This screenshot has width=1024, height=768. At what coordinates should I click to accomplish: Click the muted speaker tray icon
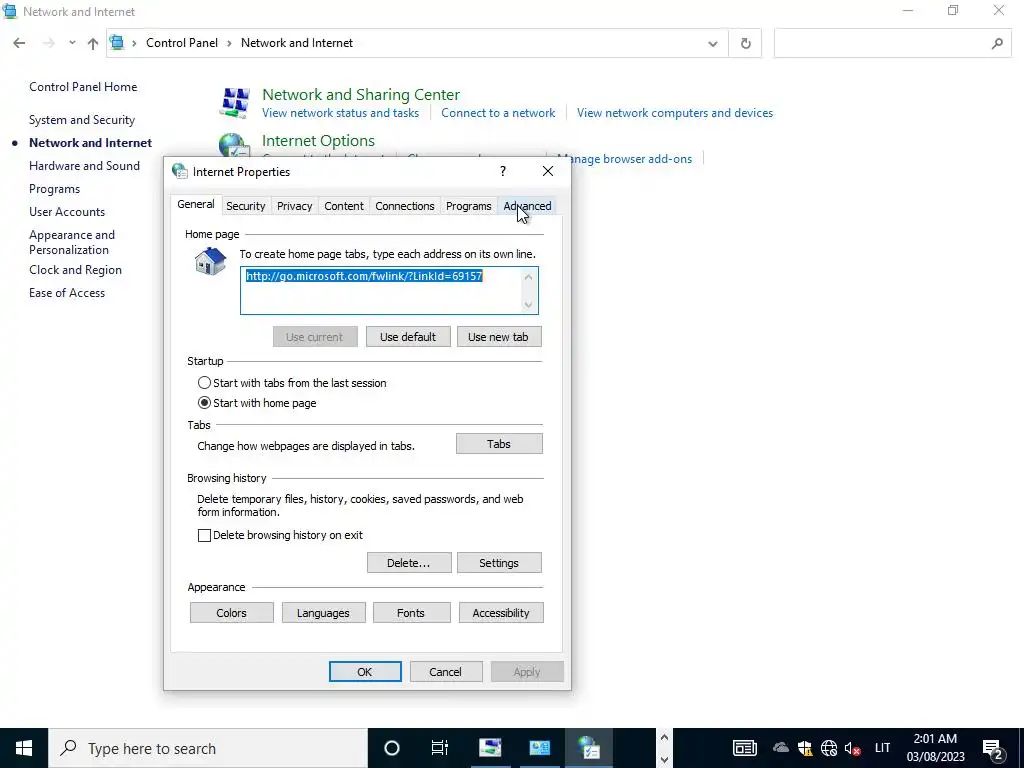[x=852, y=748]
